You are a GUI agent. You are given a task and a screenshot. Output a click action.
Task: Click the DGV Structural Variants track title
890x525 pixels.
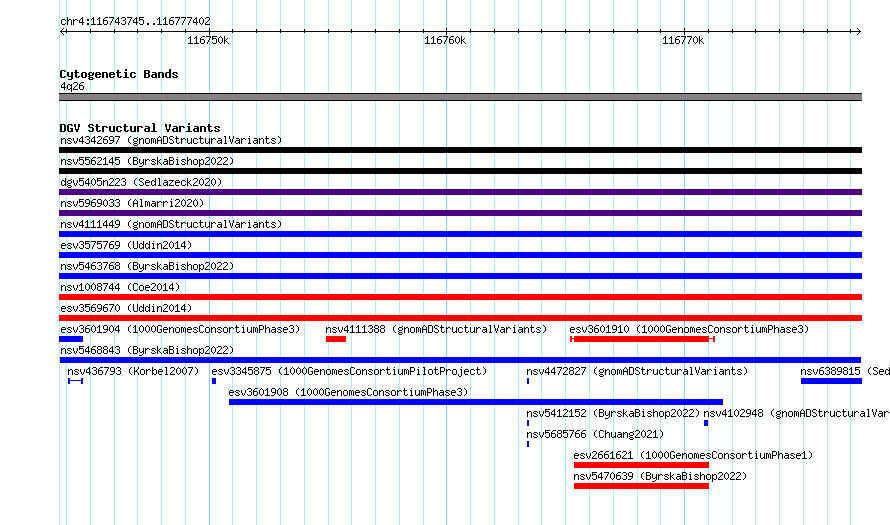point(140,128)
